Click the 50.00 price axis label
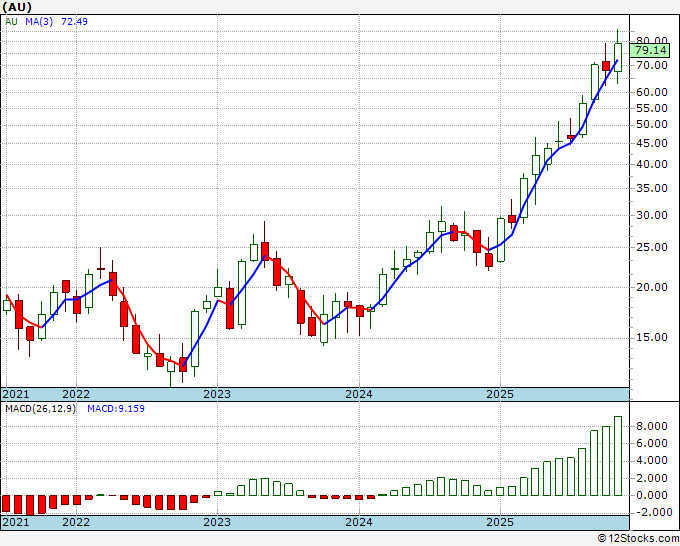 coord(651,124)
